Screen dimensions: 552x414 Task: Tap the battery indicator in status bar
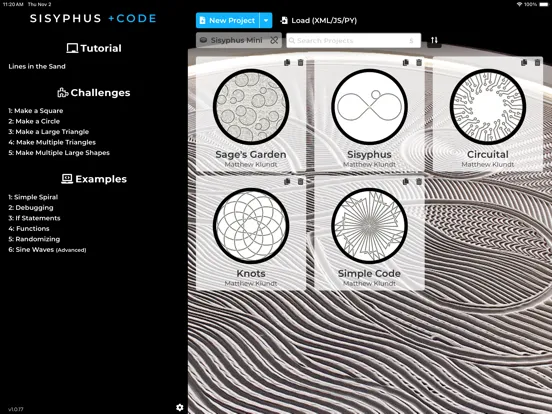tap(544, 4)
